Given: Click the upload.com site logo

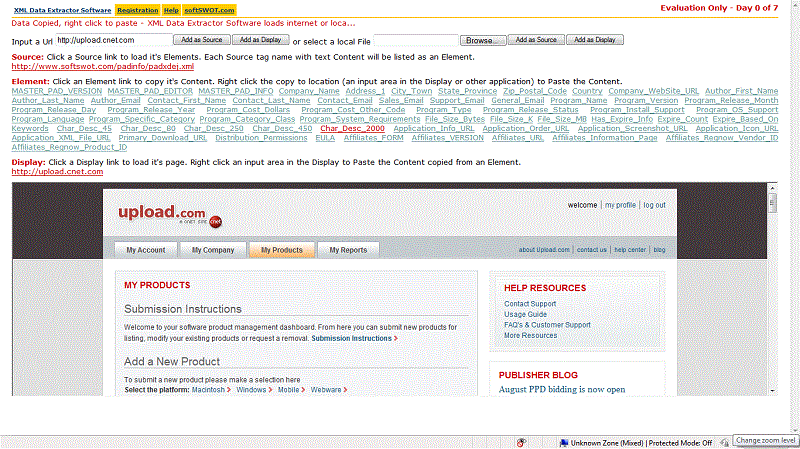Looking at the screenshot, I should tap(162, 212).
